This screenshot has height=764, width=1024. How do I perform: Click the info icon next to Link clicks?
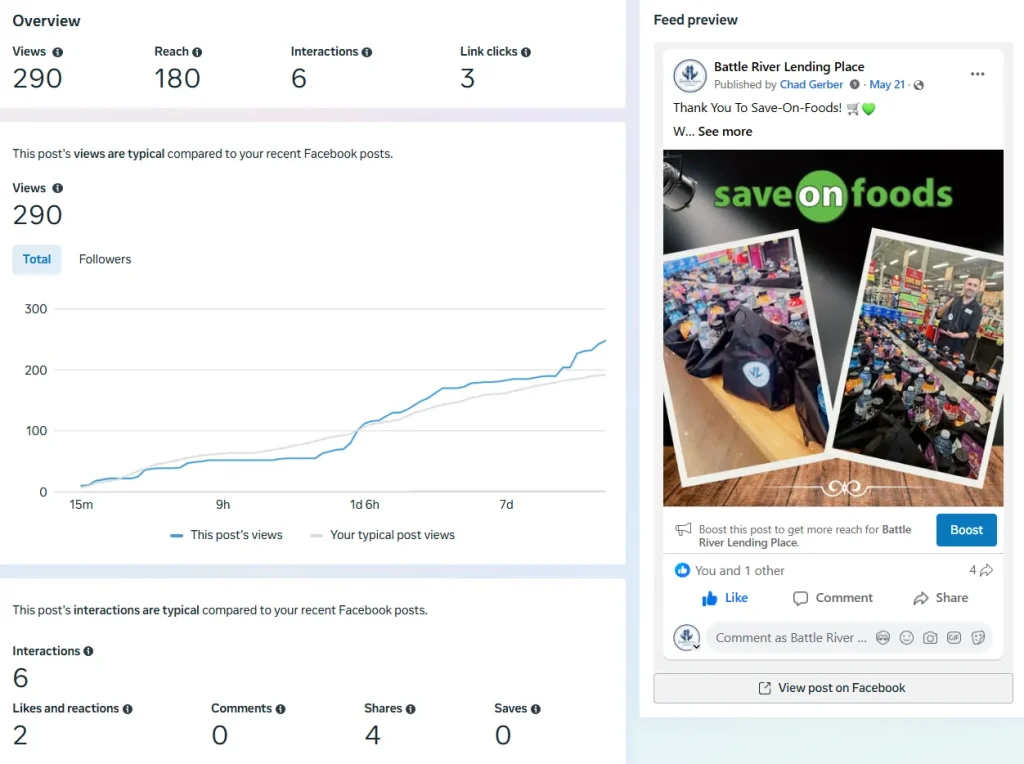click(x=526, y=52)
